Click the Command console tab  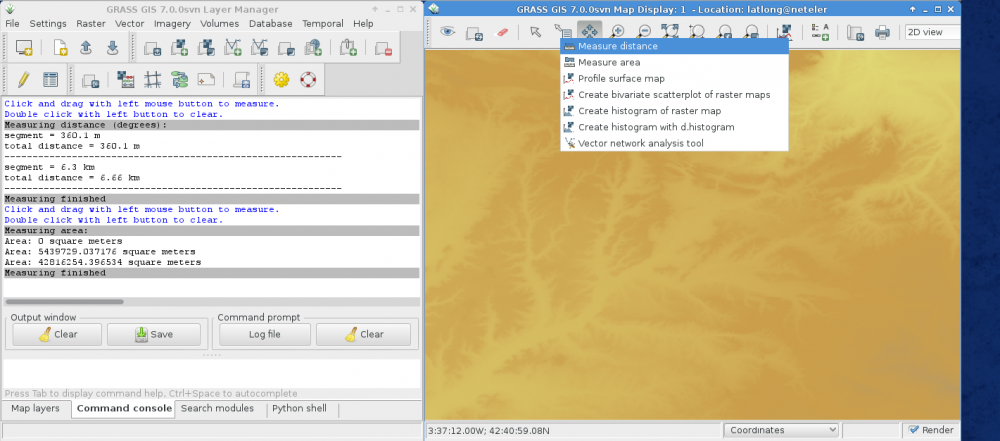pos(124,408)
